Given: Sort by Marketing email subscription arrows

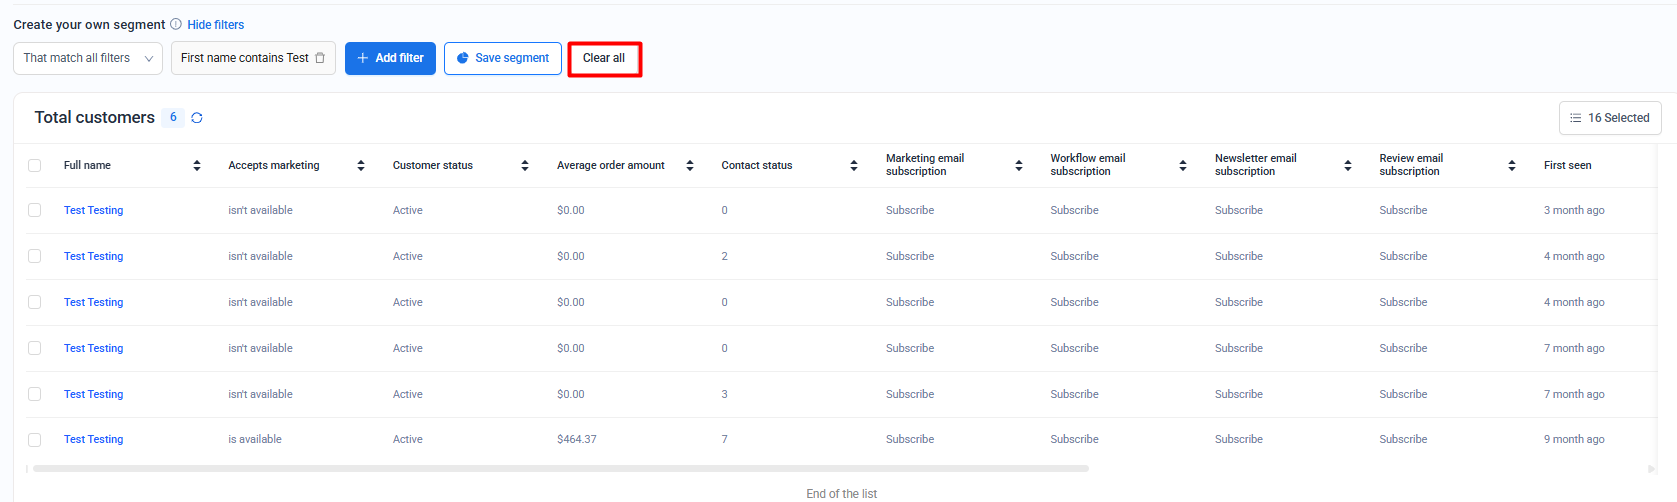Looking at the screenshot, I should 1019,166.
